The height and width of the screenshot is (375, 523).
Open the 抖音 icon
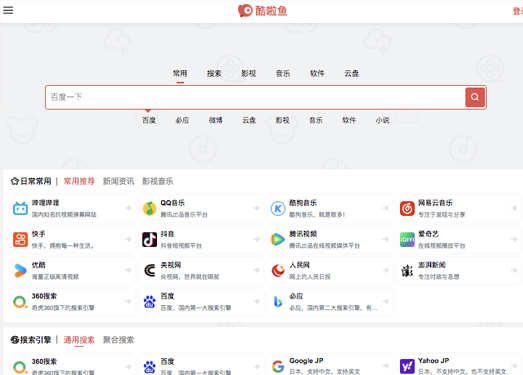(149, 239)
